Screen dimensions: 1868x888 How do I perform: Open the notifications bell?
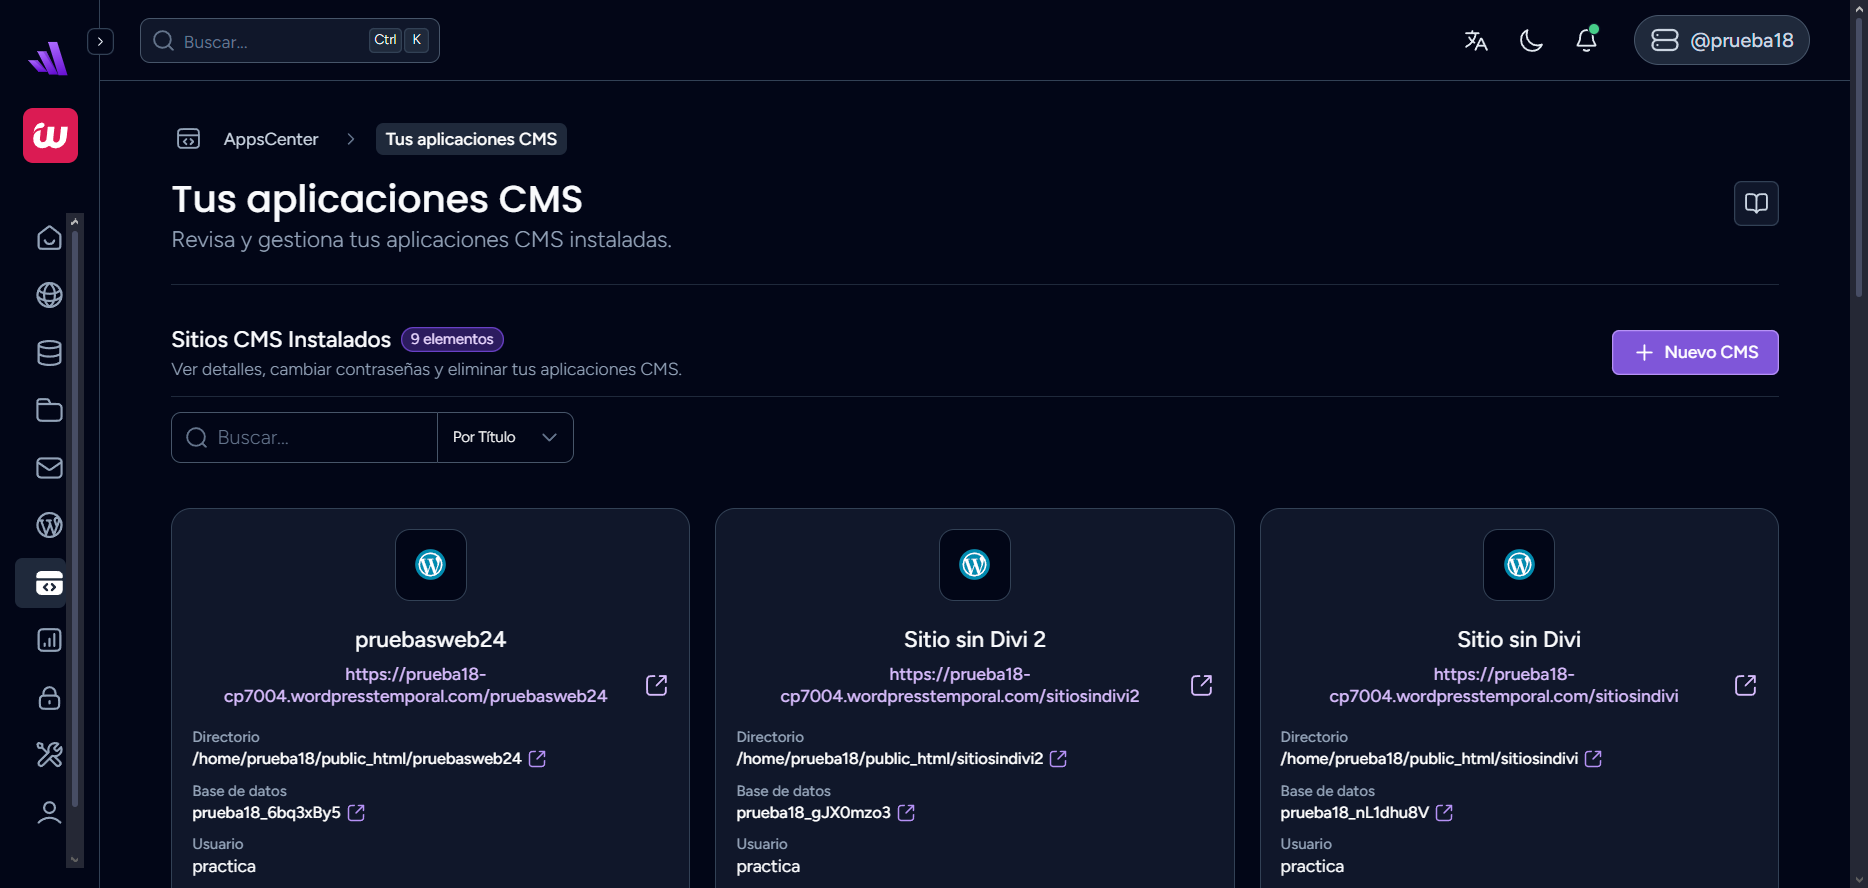click(1586, 41)
